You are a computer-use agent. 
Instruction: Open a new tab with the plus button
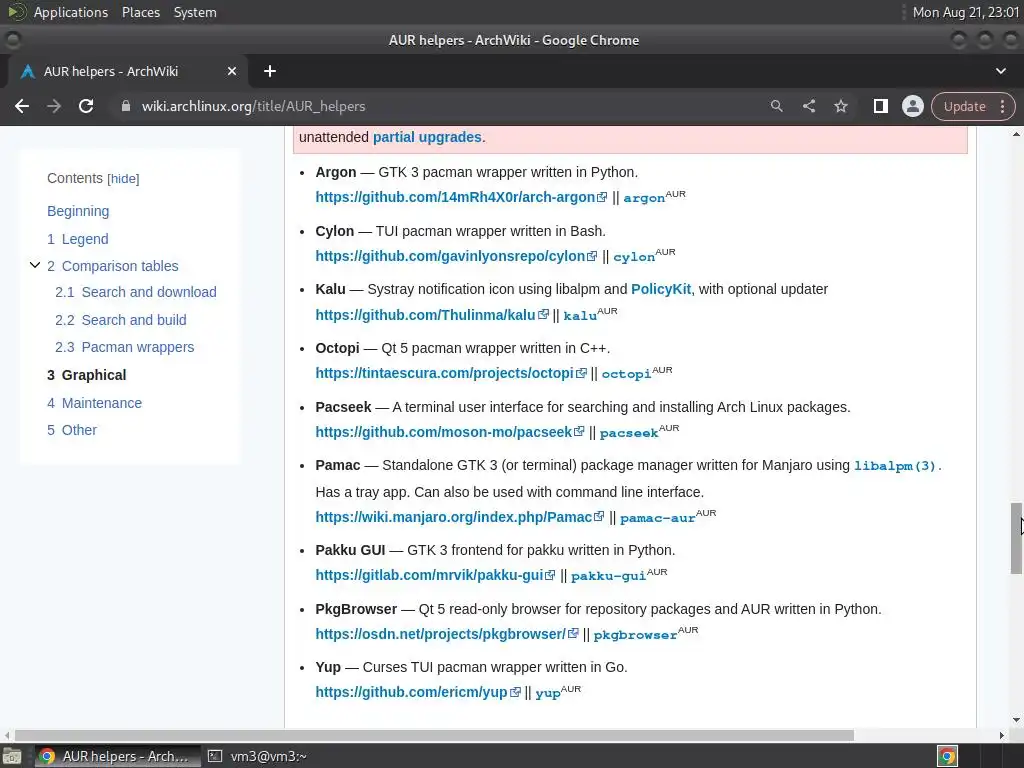(x=270, y=71)
